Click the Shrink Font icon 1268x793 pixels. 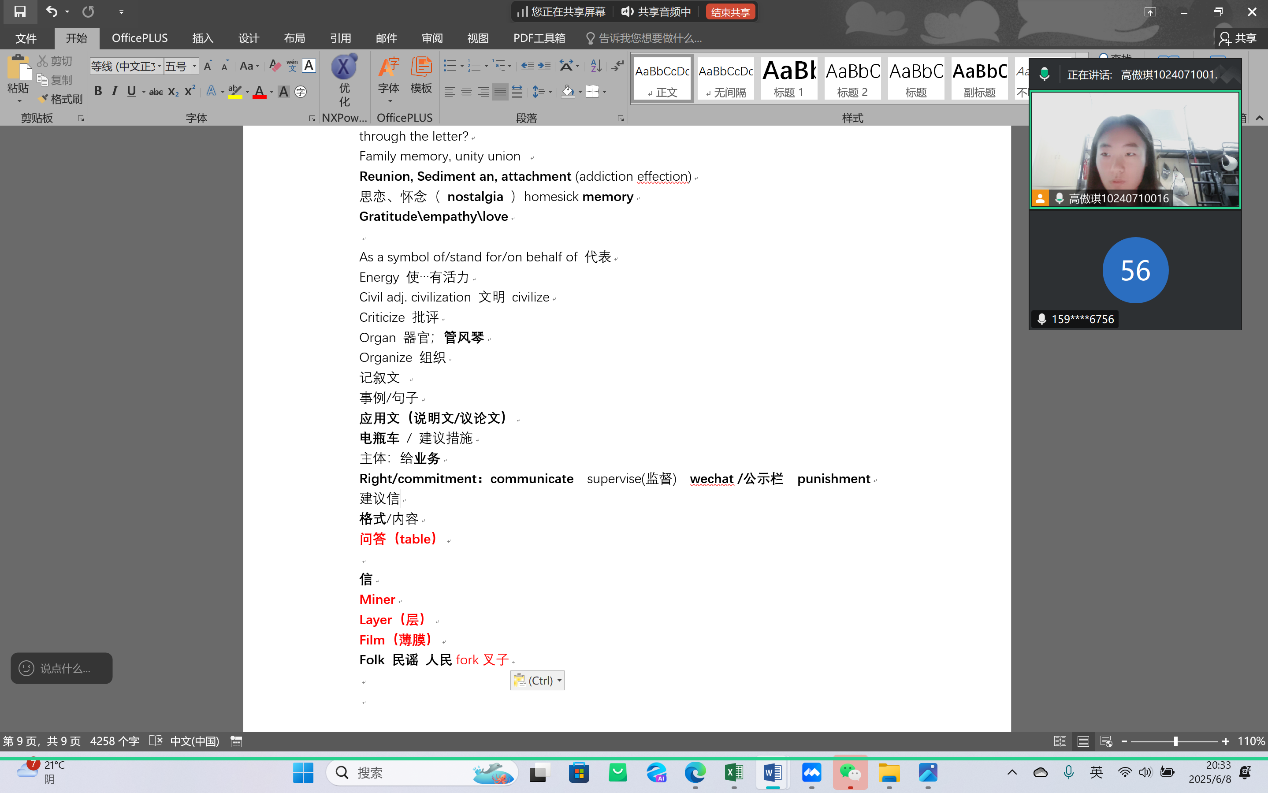pos(224,66)
